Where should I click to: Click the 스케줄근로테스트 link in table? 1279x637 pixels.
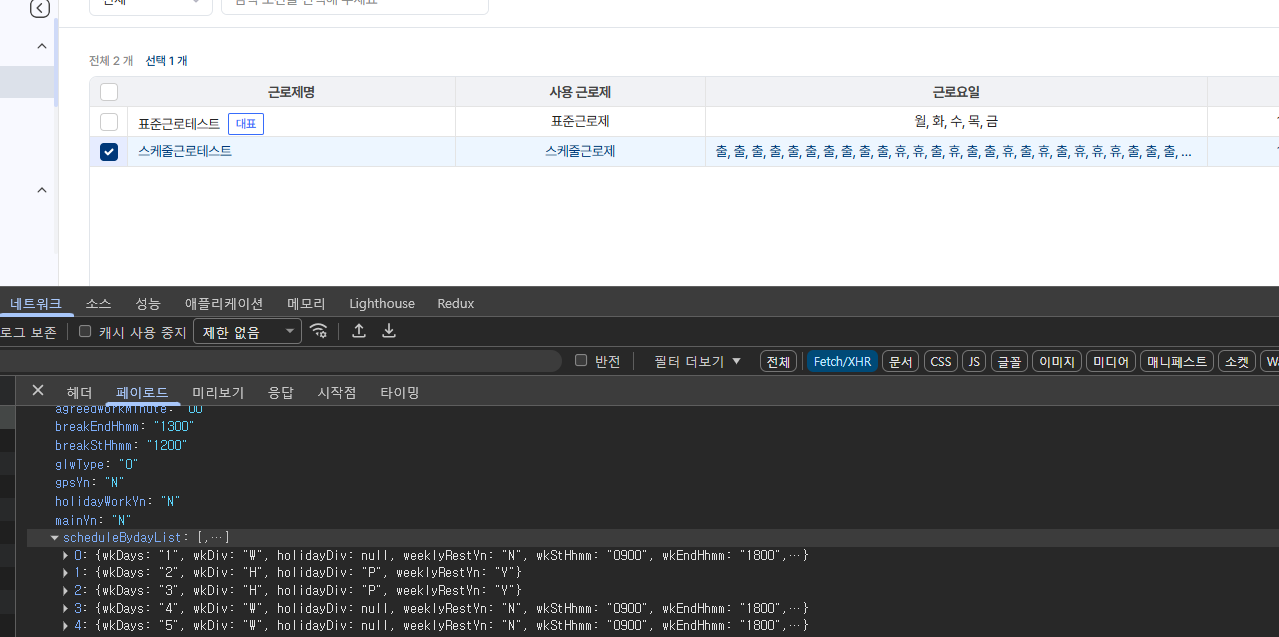pos(185,151)
